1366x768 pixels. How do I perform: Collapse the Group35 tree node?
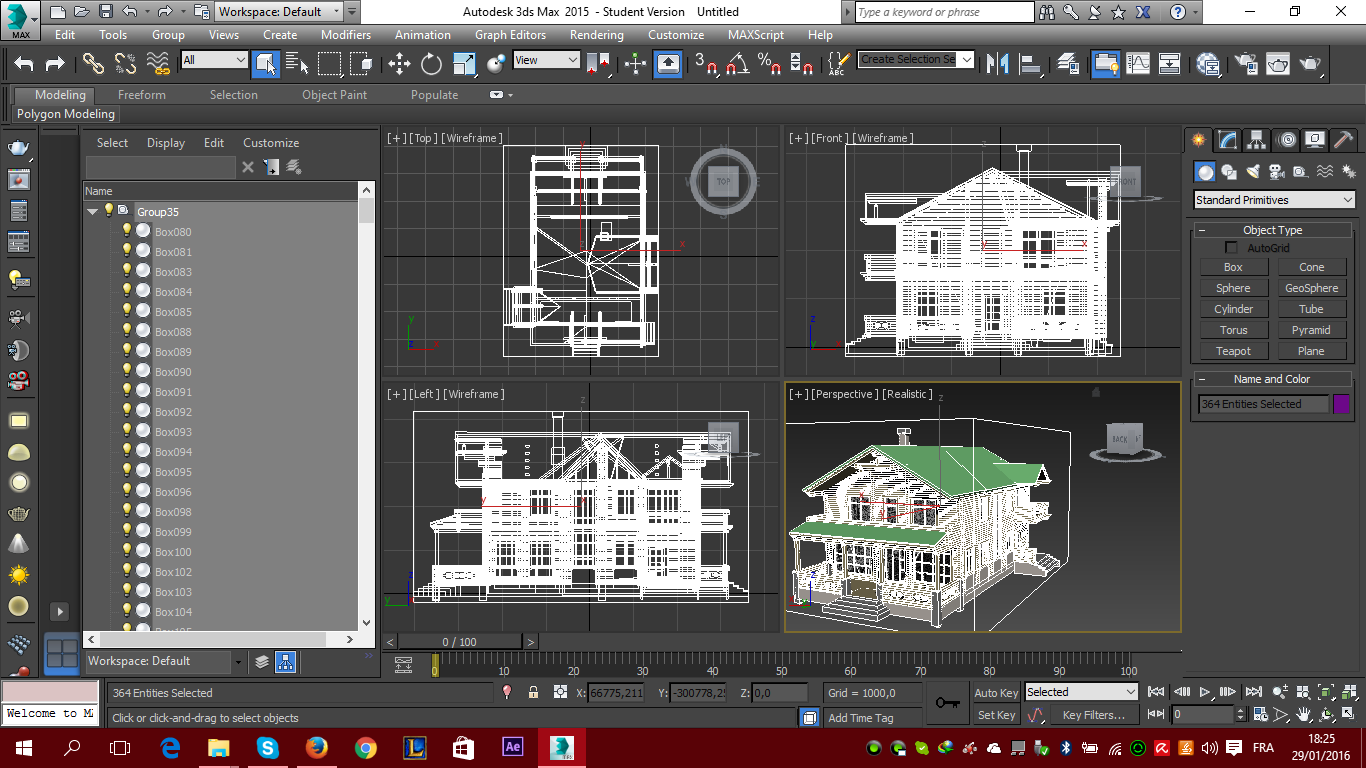pyautogui.click(x=93, y=211)
